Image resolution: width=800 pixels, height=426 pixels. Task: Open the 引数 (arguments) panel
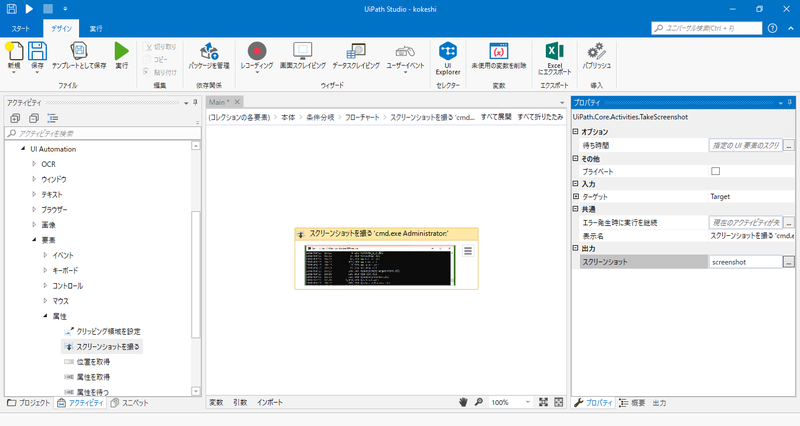pyautogui.click(x=240, y=402)
